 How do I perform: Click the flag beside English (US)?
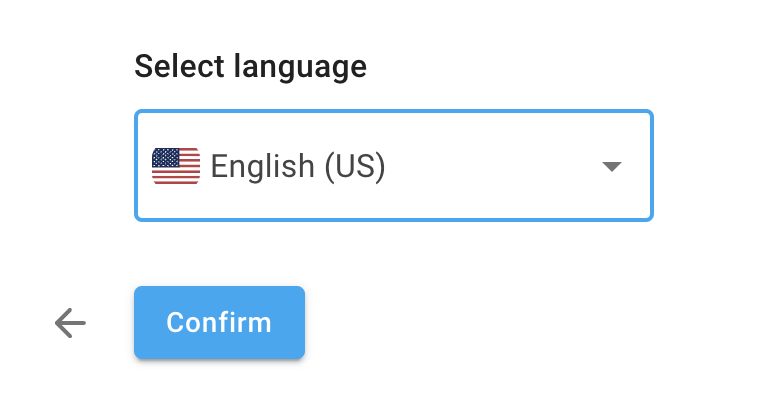(x=176, y=166)
